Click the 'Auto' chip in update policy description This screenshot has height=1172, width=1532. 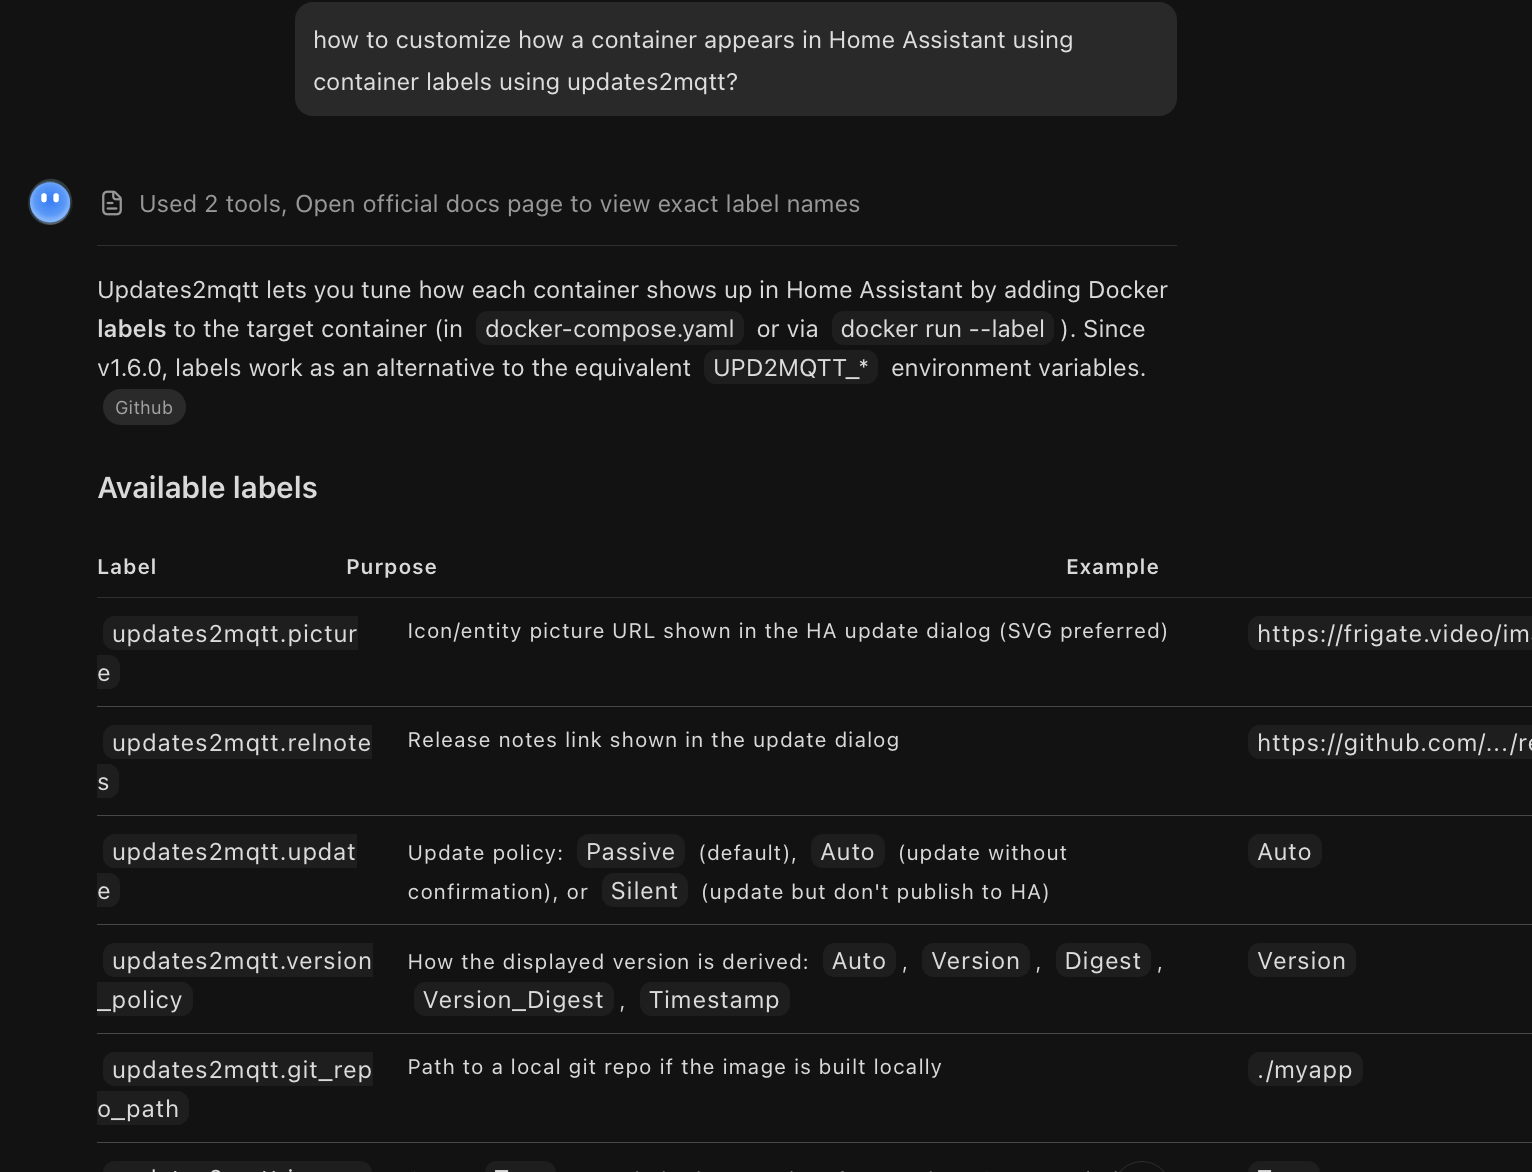pos(847,852)
